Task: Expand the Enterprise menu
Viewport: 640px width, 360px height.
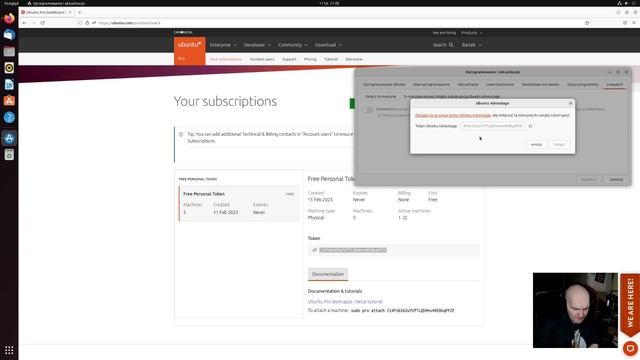Action: coord(223,45)
